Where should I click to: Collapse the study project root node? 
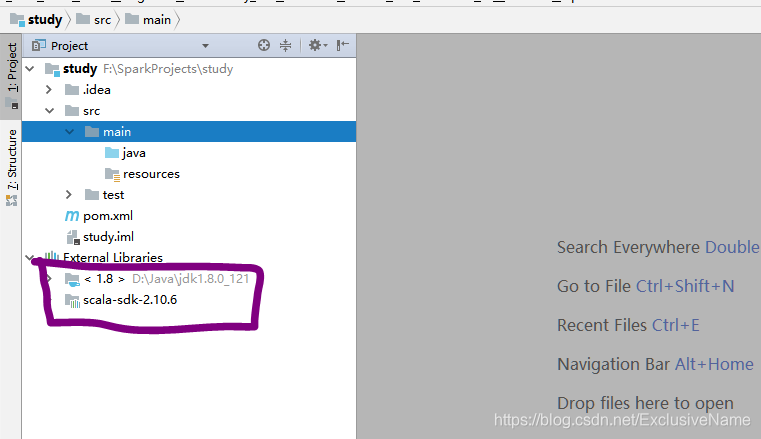coord(30,69)
